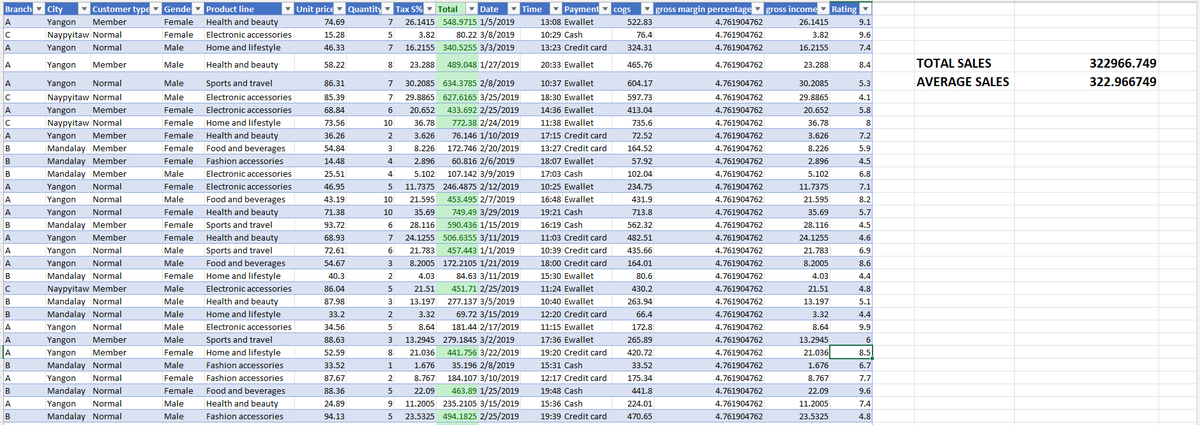Select the date cell 3/22/2019

[498, 352]
